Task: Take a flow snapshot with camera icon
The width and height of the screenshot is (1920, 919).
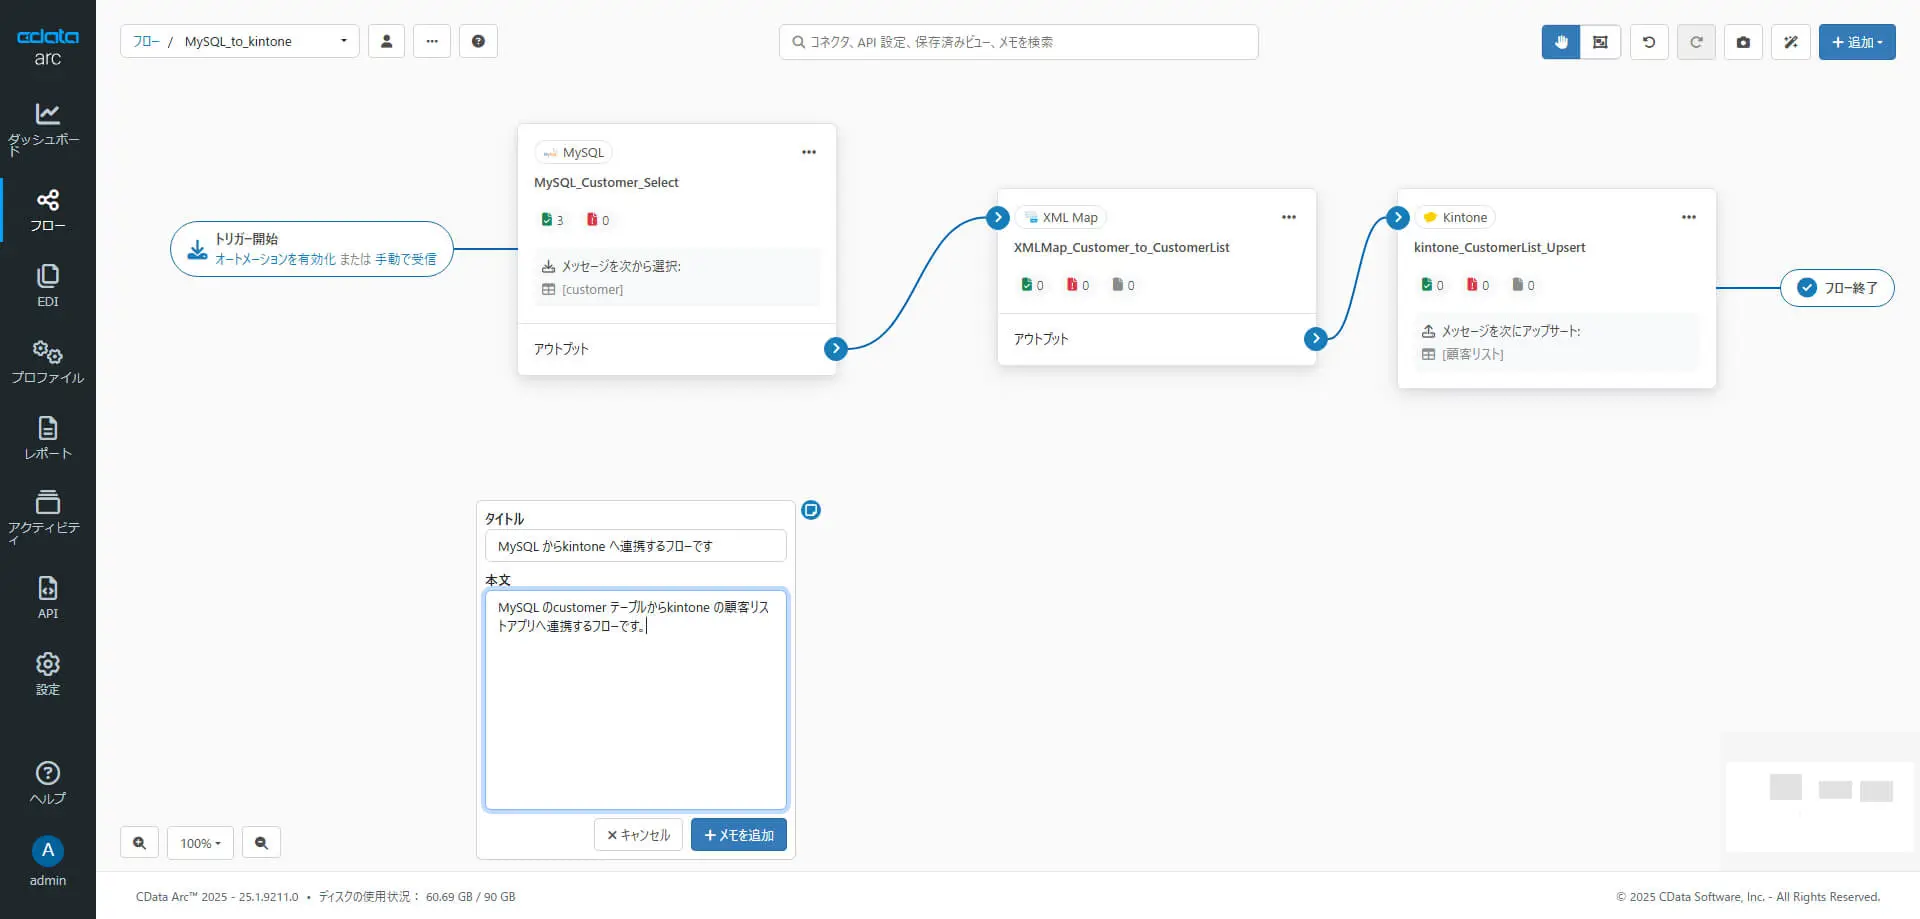Action: (1743, 42)
